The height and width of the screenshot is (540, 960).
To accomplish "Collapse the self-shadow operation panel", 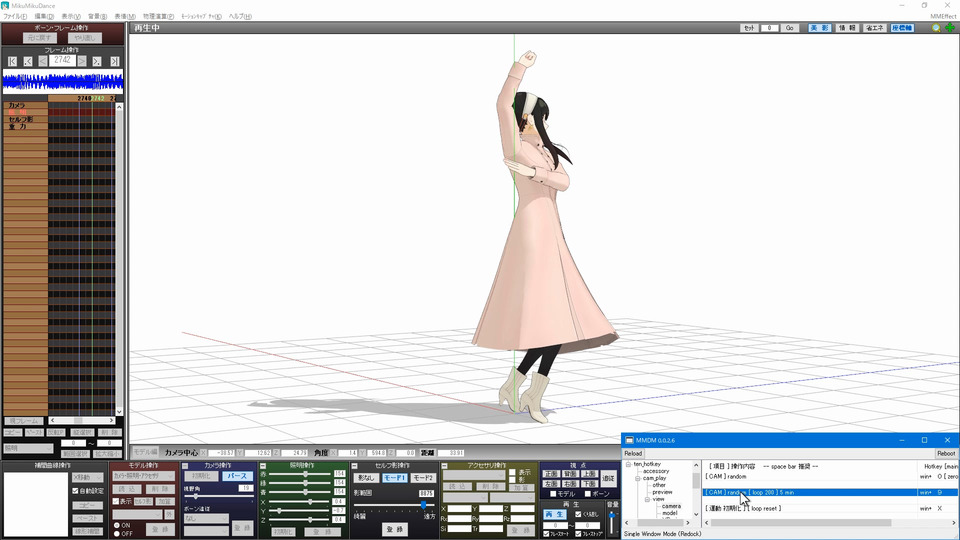I will [x=354, y=466].
